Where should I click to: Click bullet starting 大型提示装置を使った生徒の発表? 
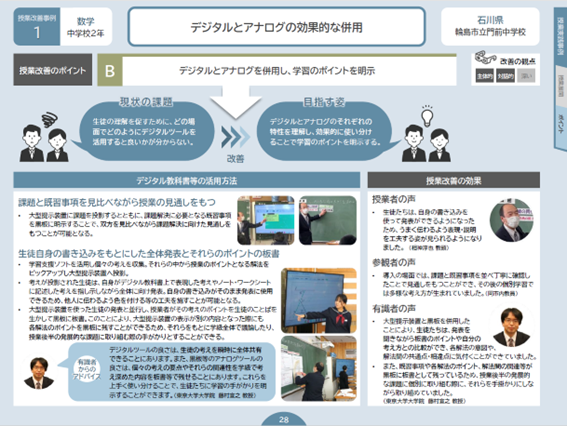pyautogui.click(x=152, y=323)
